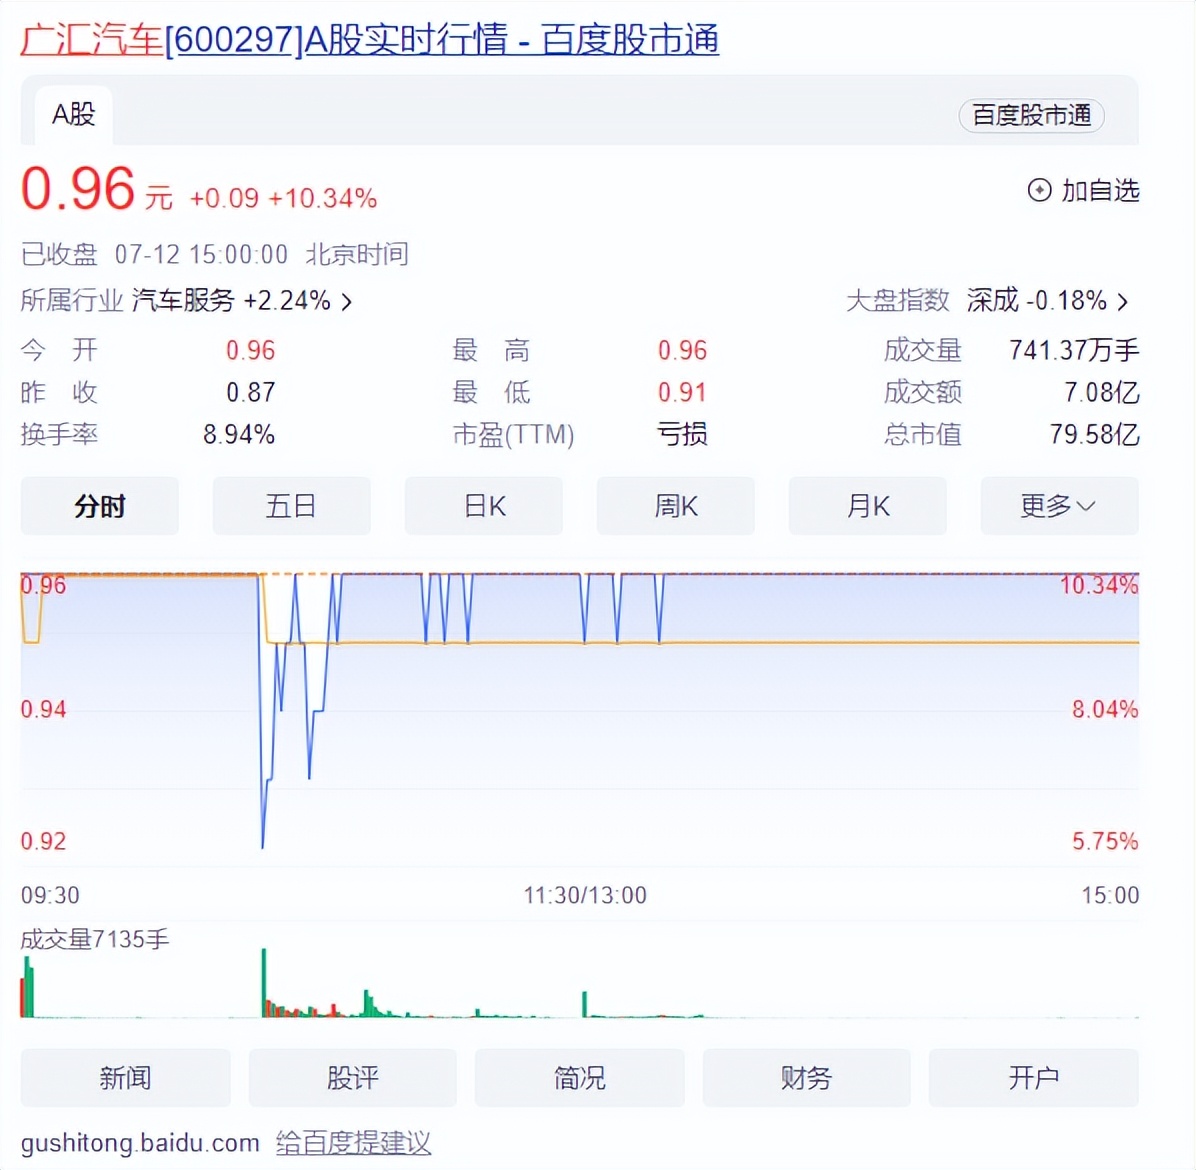This screenshot has width=1196, height=1170.
Task: Expand the 汽车服务 industry chevron
Action: (x=347, y=301)
